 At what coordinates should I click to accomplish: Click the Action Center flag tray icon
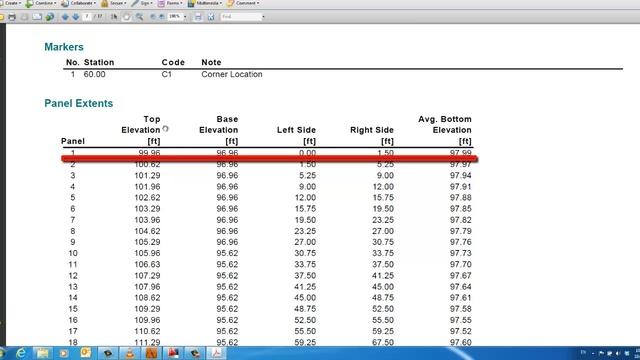click(601, 353)
